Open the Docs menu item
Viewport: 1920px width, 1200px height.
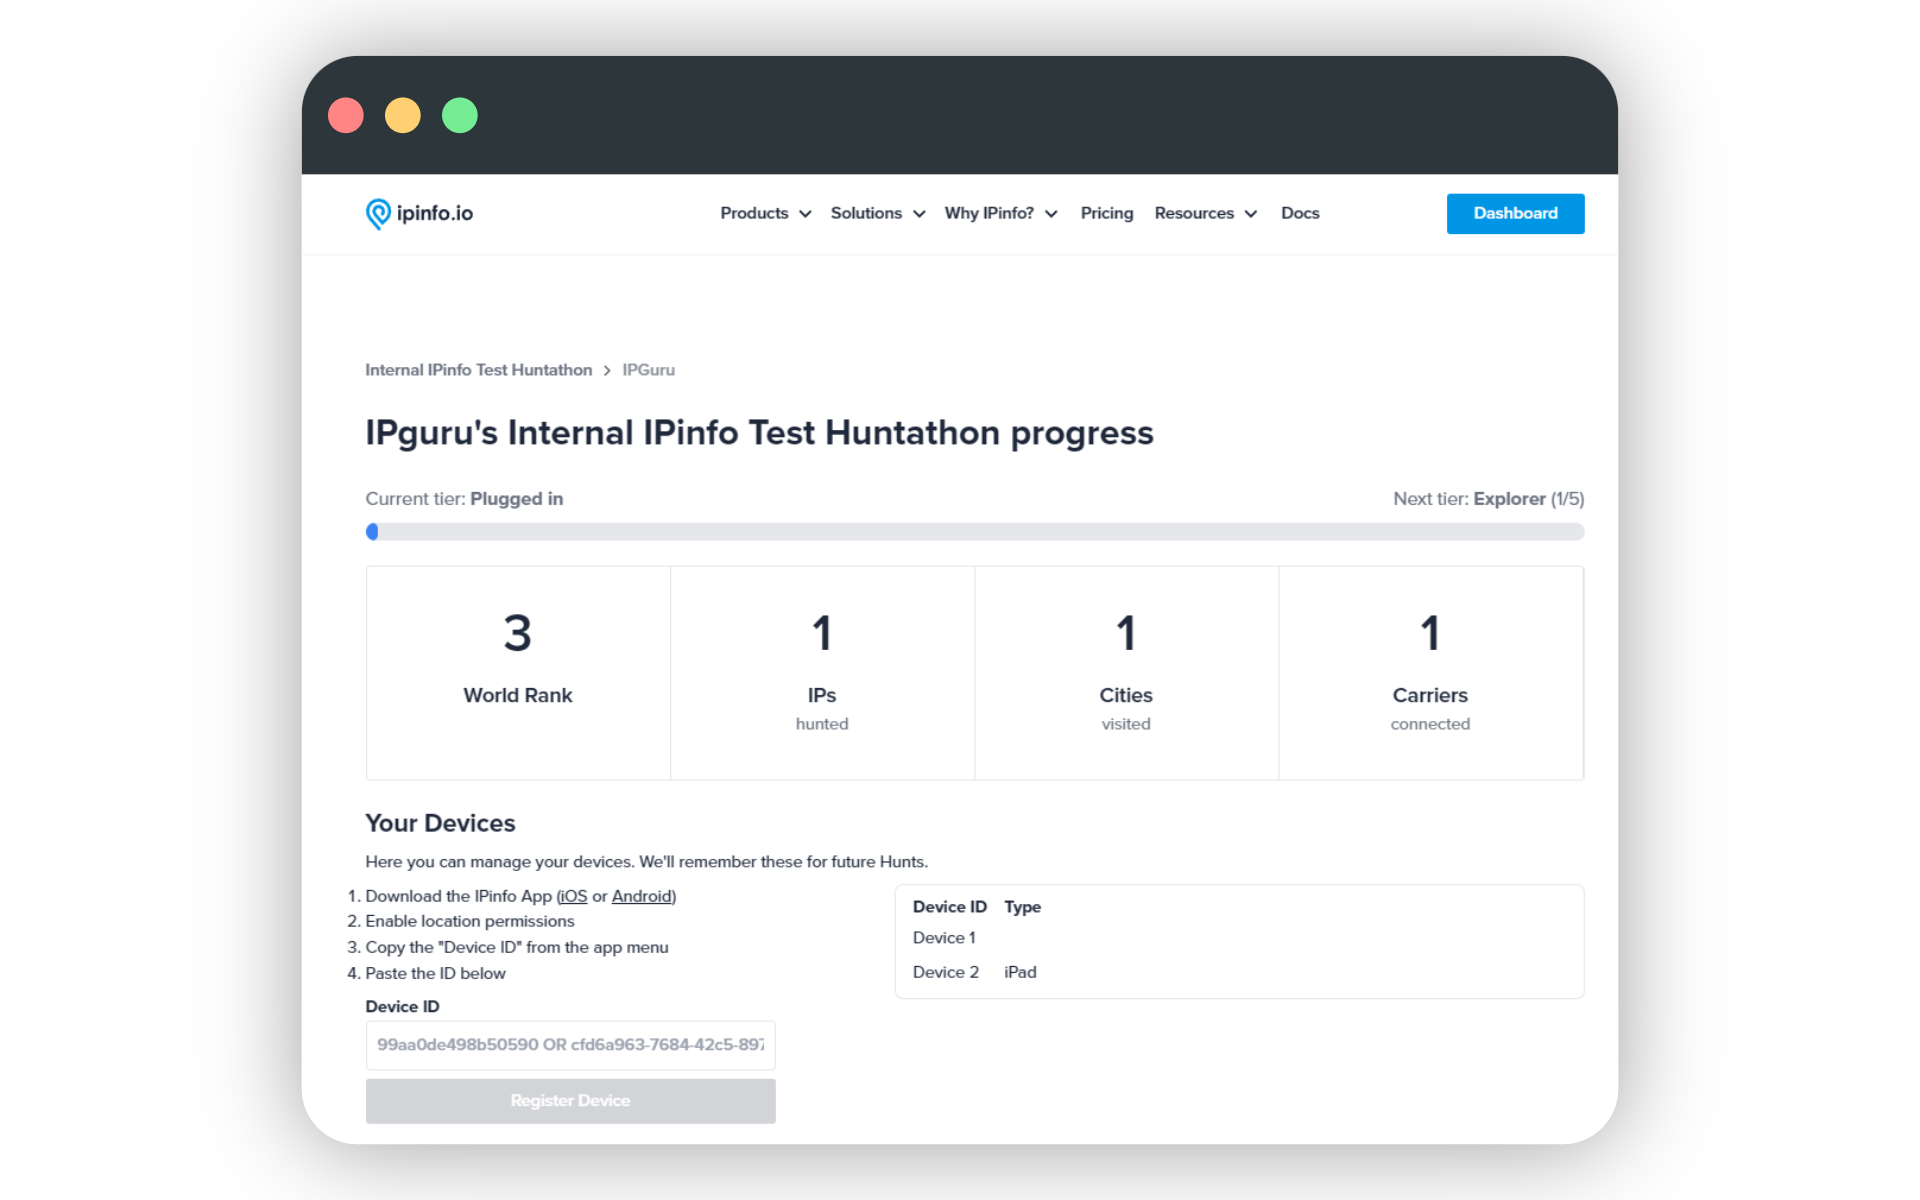(x=1299, y=213)
